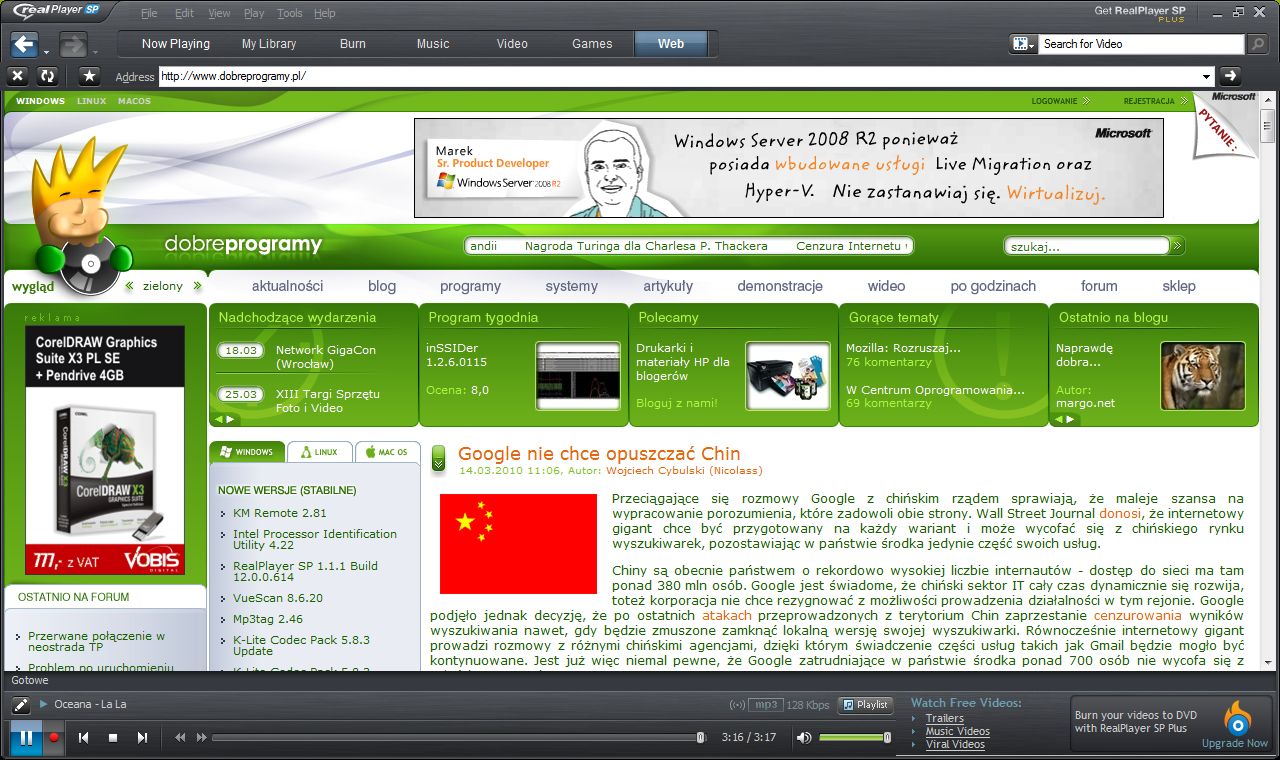Stop the playing track
The image size is (1280, 760).
(x=113, y=738)
